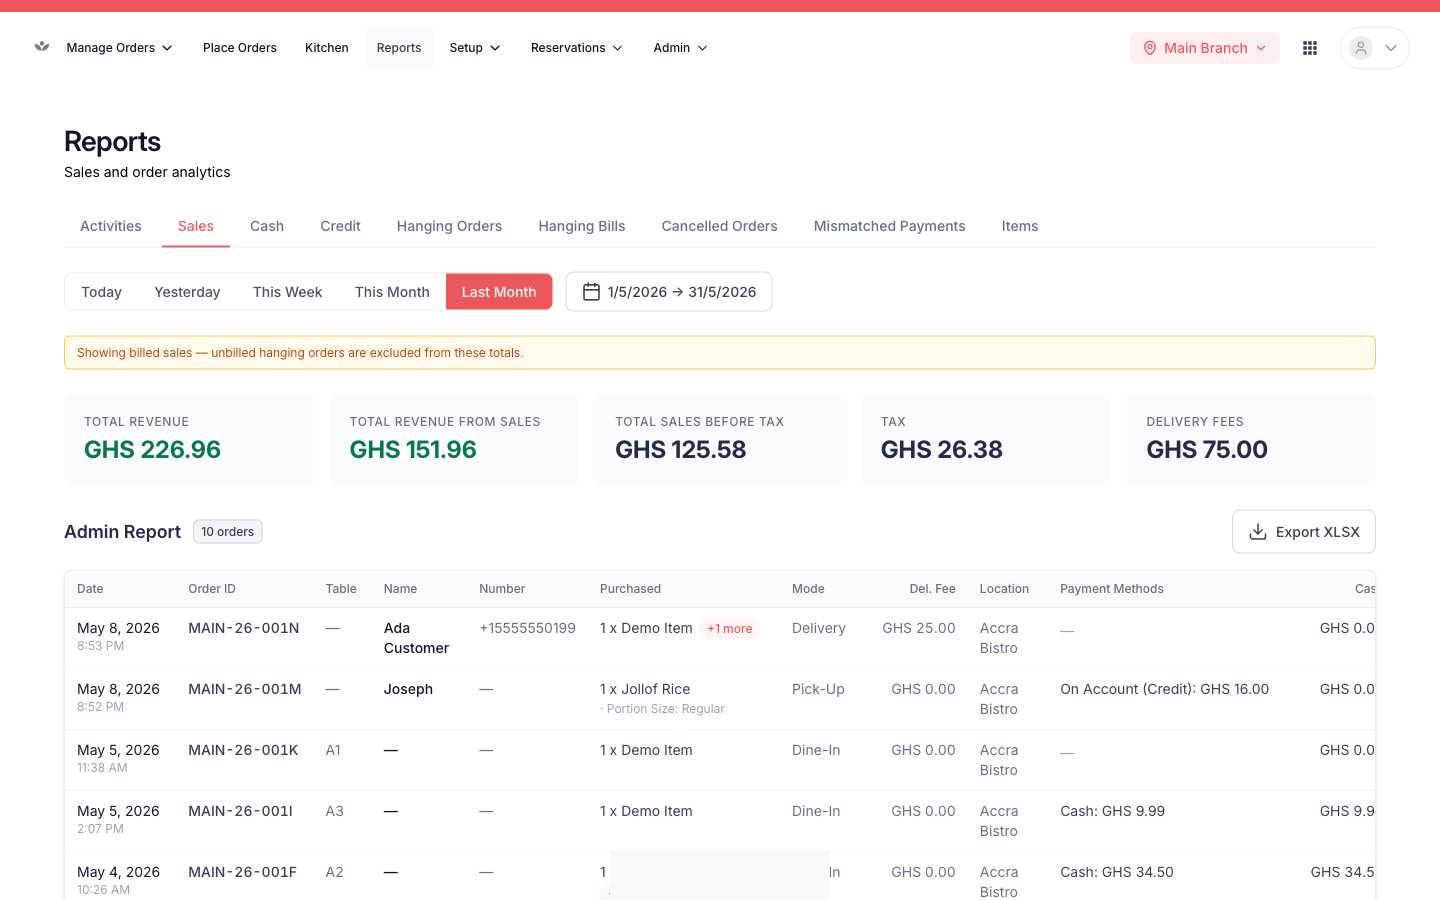
Task: Click the download icon on Export XLSX
Action: [x=1258, y=532]
